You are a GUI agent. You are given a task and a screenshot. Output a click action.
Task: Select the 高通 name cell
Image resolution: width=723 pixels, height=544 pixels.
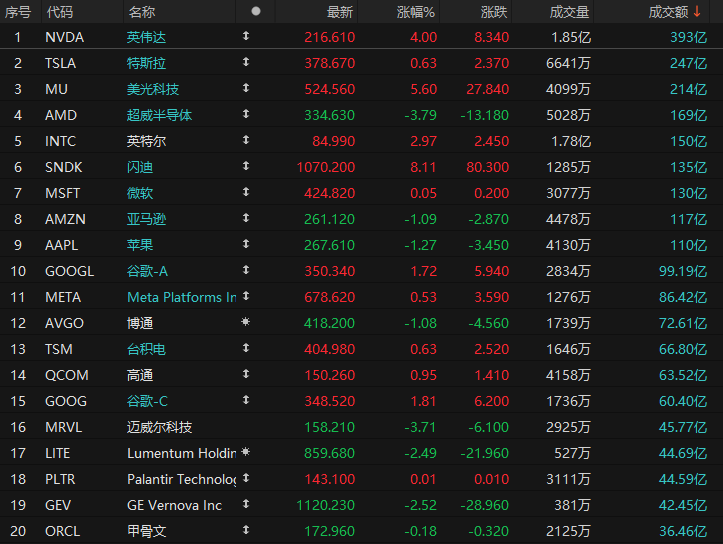pyautogui.click(x=140, y=375)
